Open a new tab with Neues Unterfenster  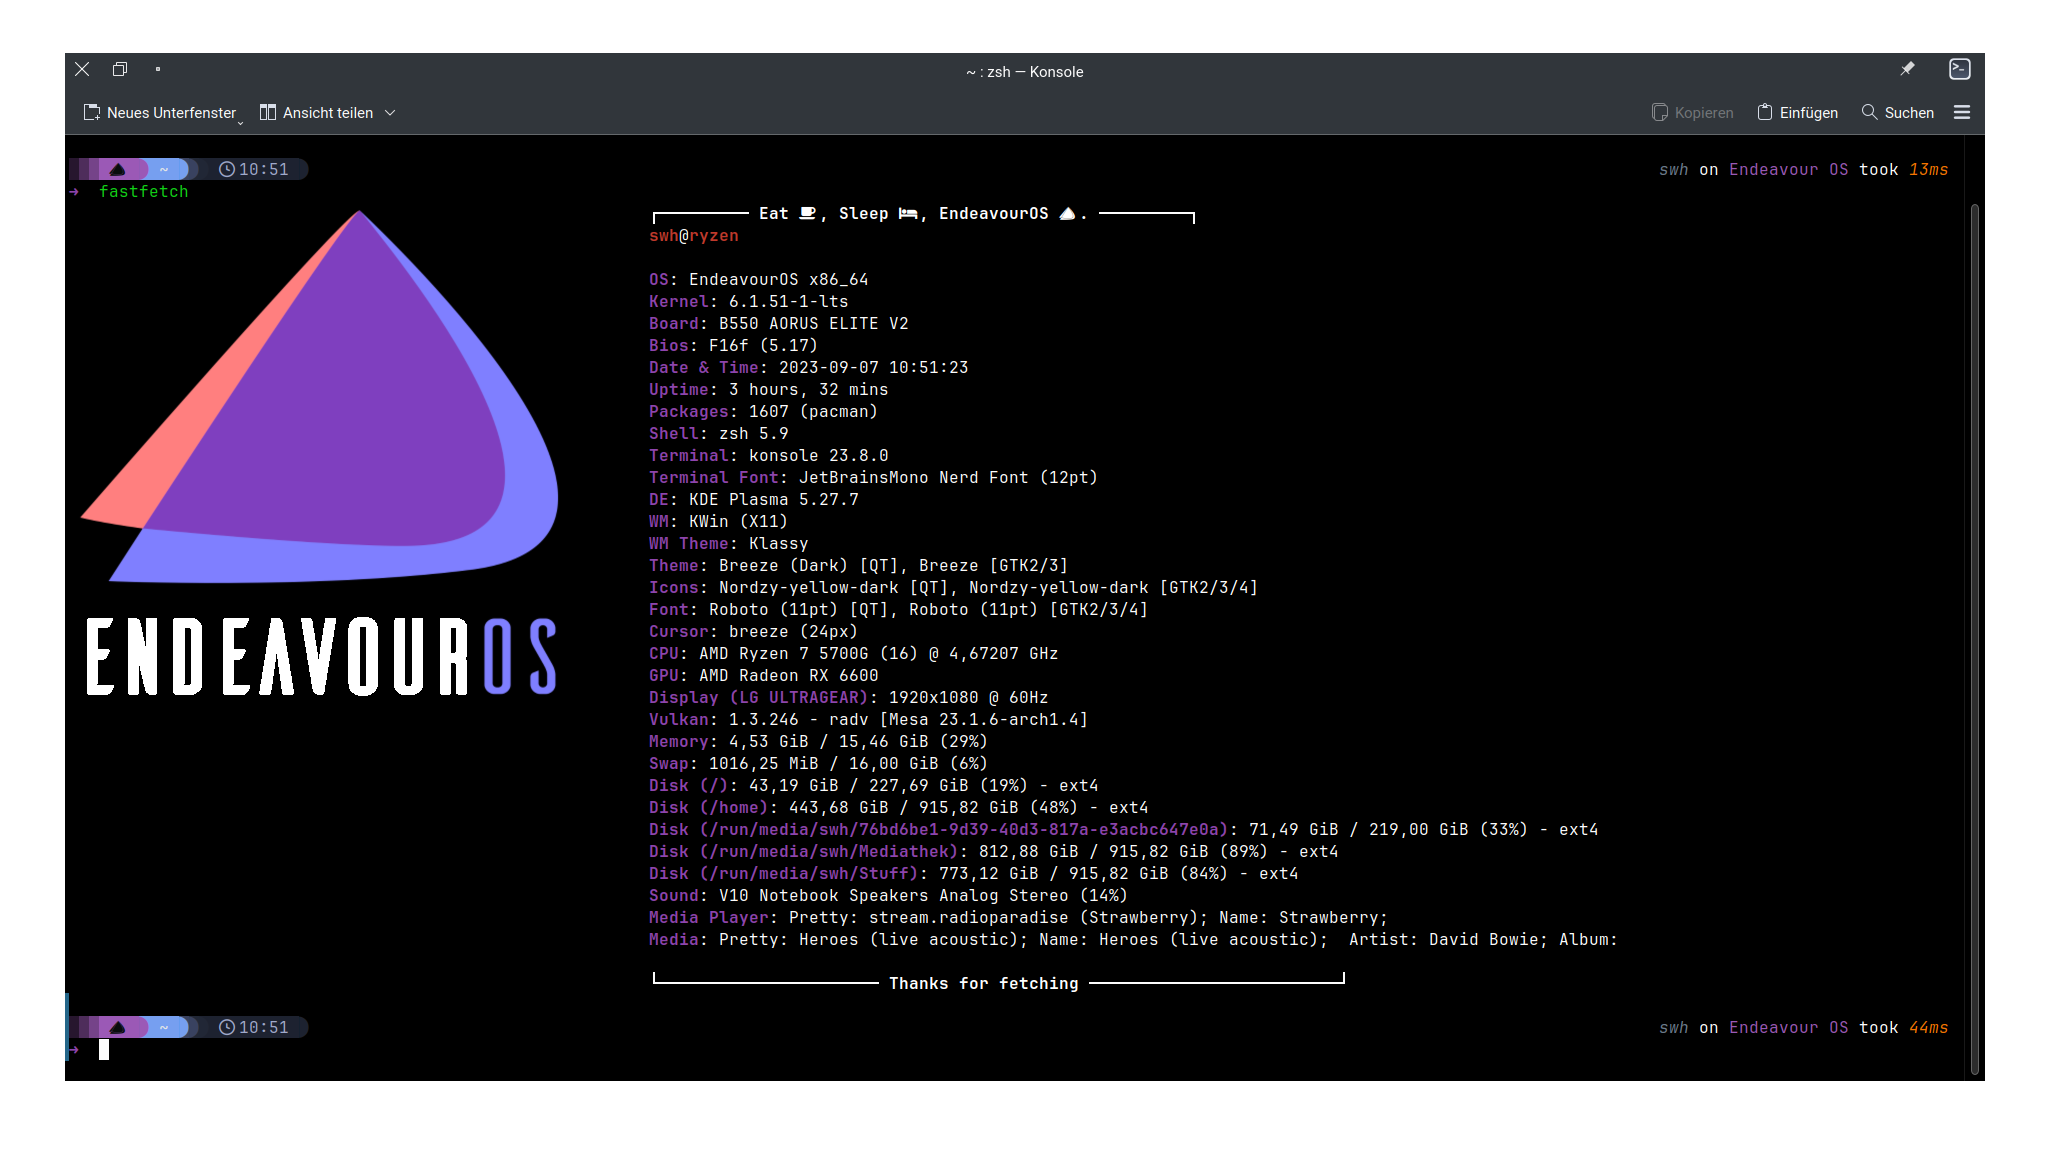click(163, 113)
